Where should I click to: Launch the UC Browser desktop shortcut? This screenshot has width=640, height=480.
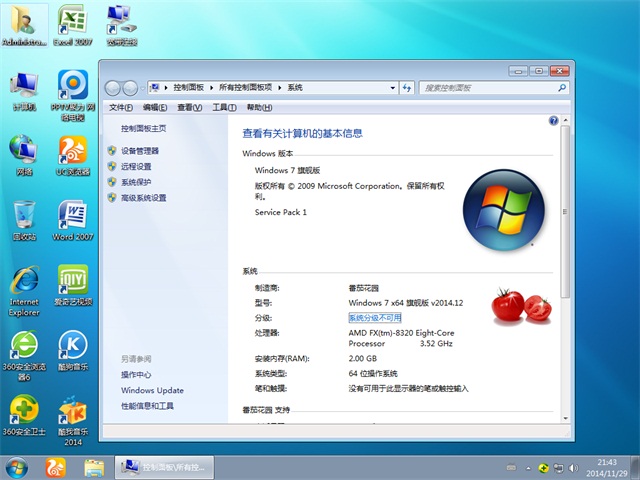tap(73, 156)
